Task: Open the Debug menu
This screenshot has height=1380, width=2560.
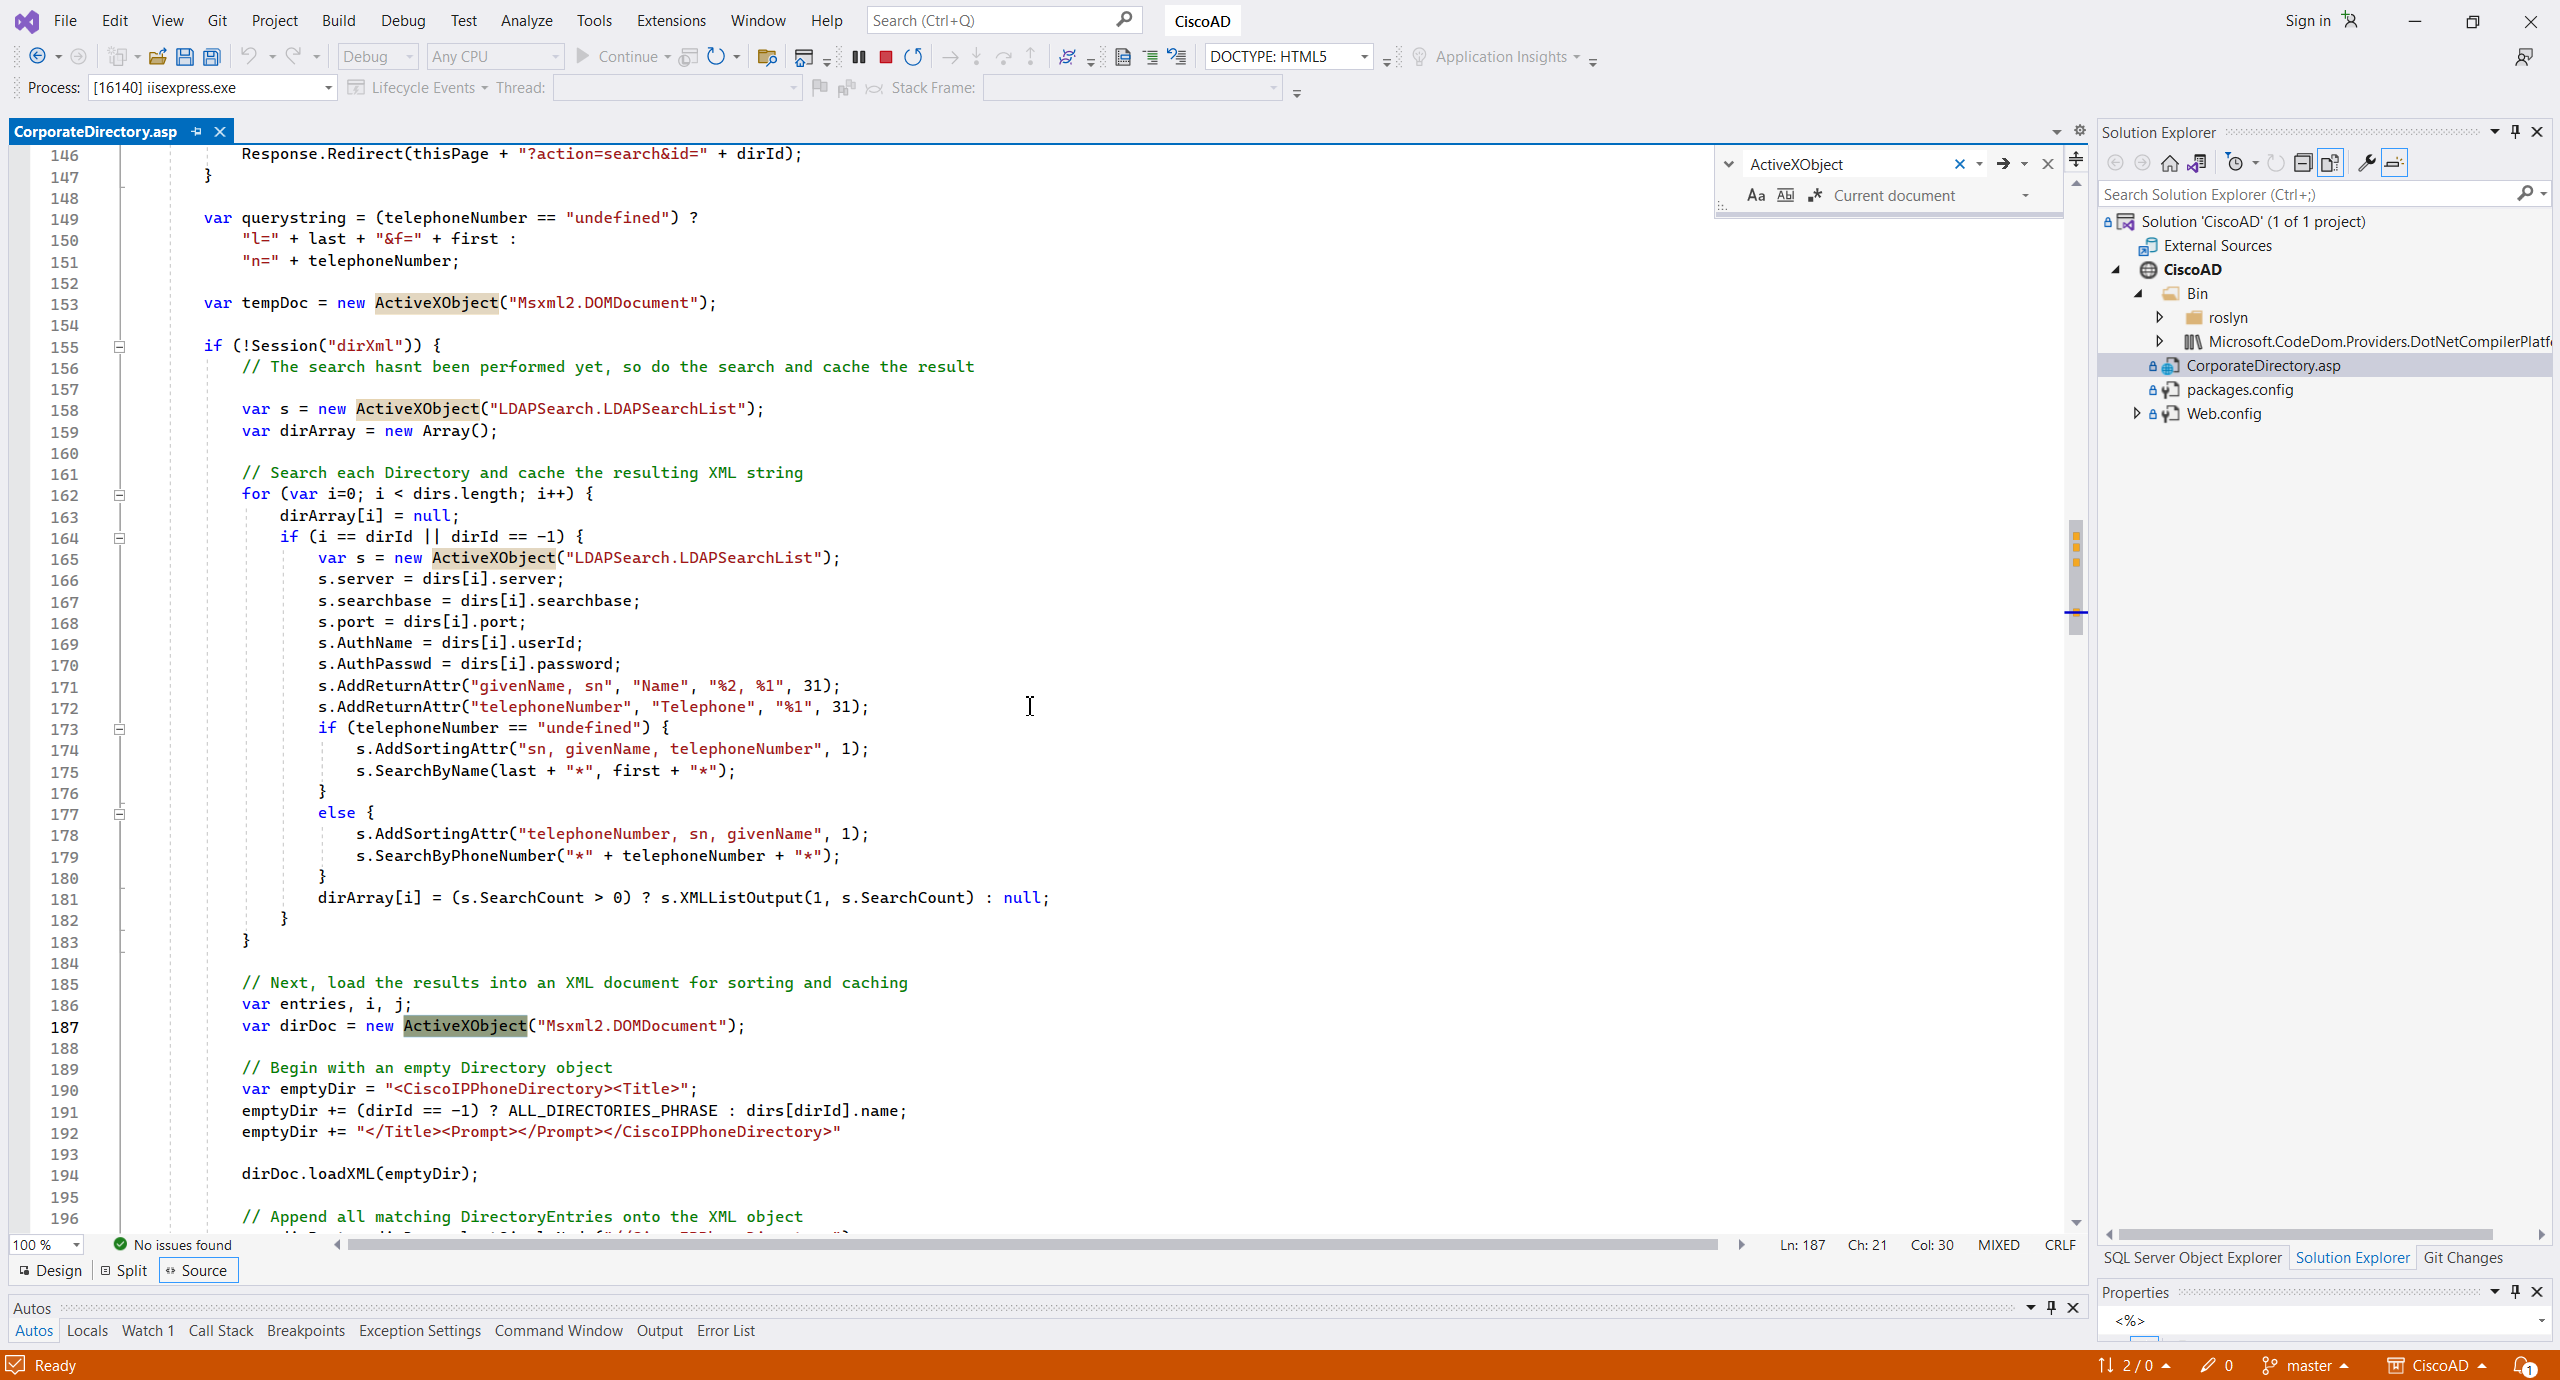Action: click(x=402, y=20)
